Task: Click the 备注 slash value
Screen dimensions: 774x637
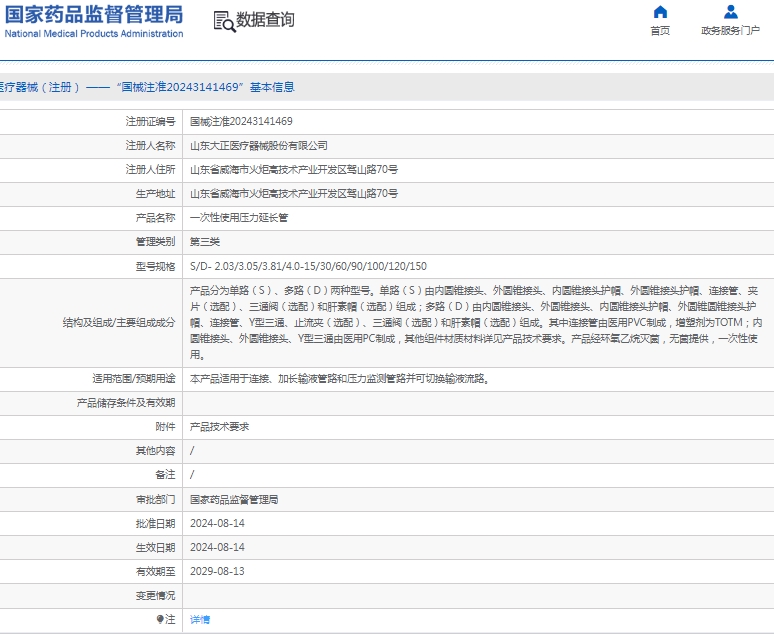Action: (192, 475)
